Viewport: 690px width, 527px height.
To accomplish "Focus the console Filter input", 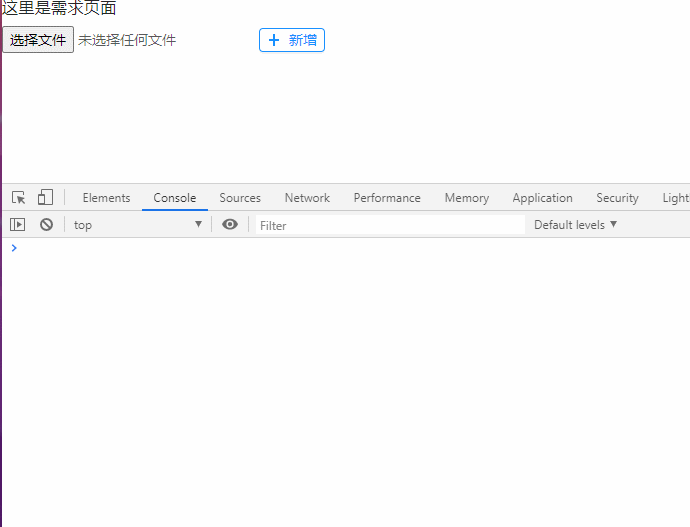I will (390, 225).
